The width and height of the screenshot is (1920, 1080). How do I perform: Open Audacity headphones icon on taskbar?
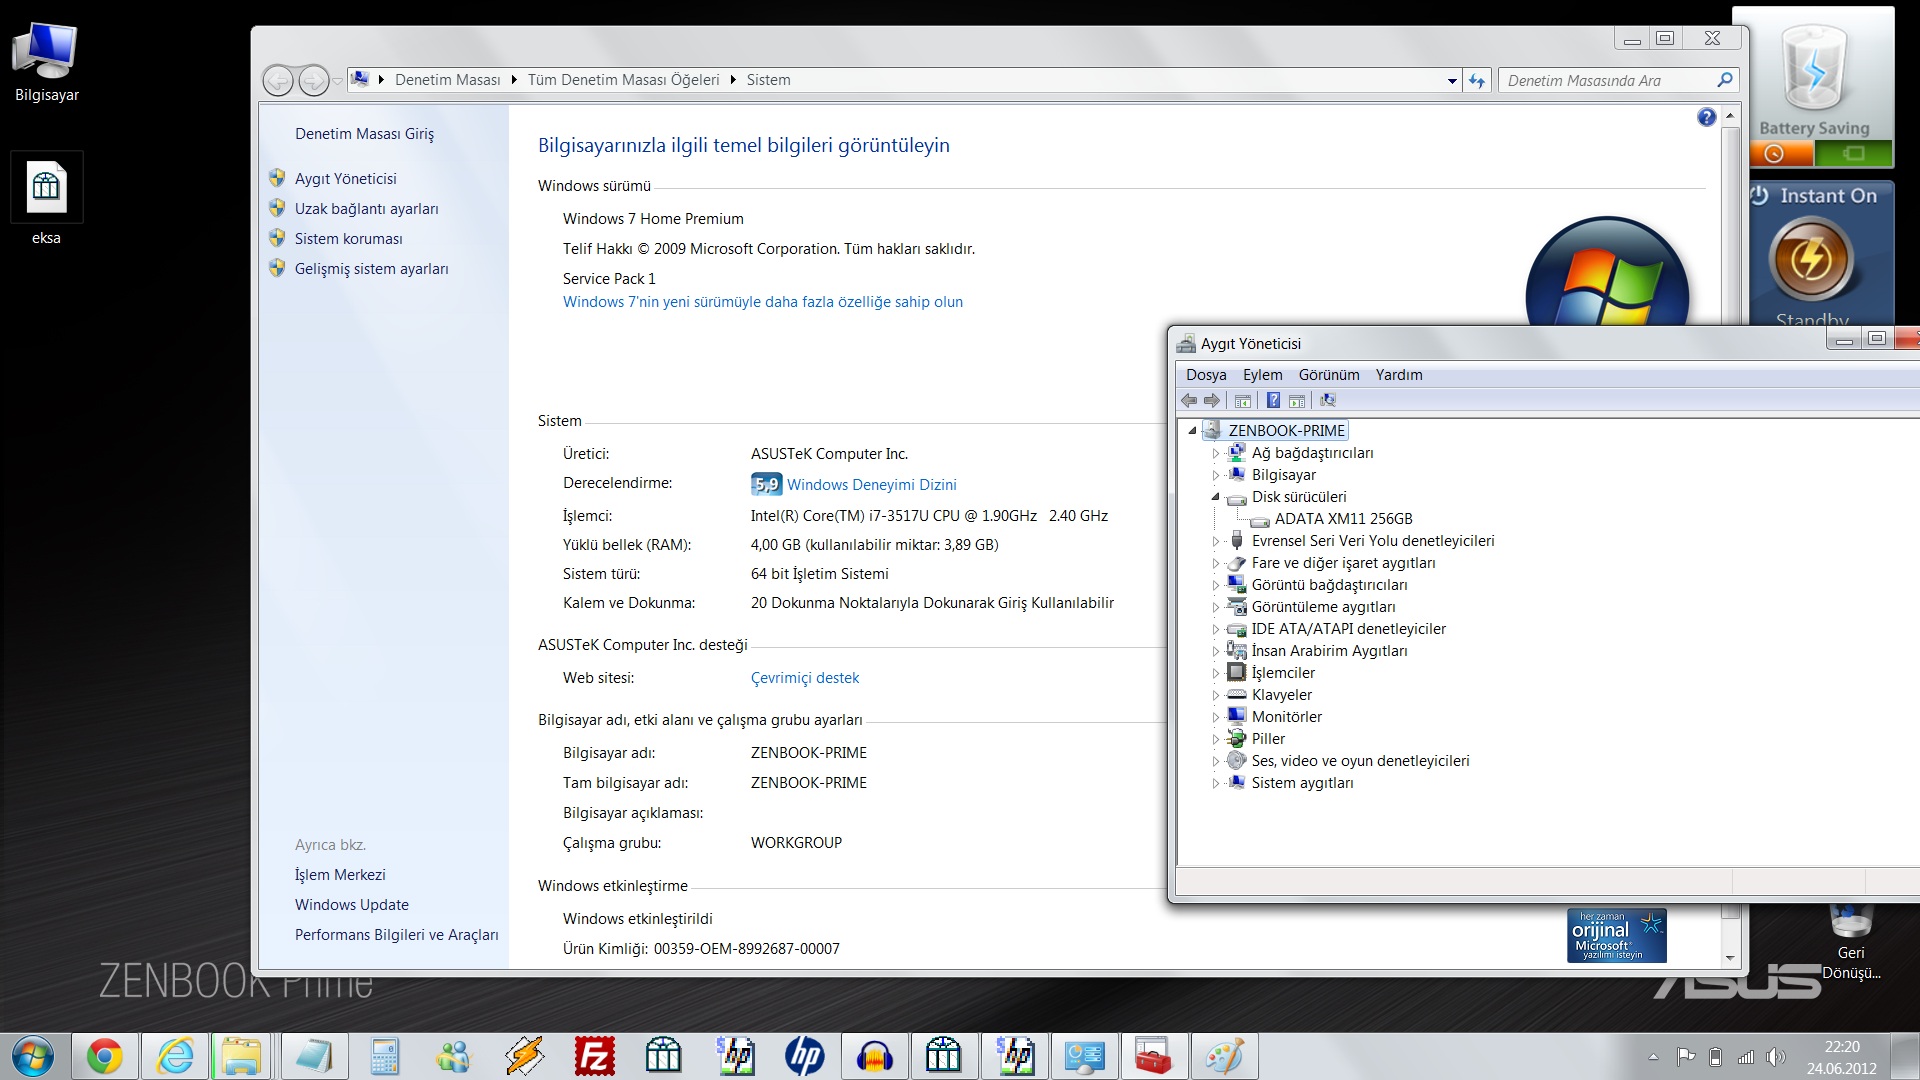(875, 1056)
